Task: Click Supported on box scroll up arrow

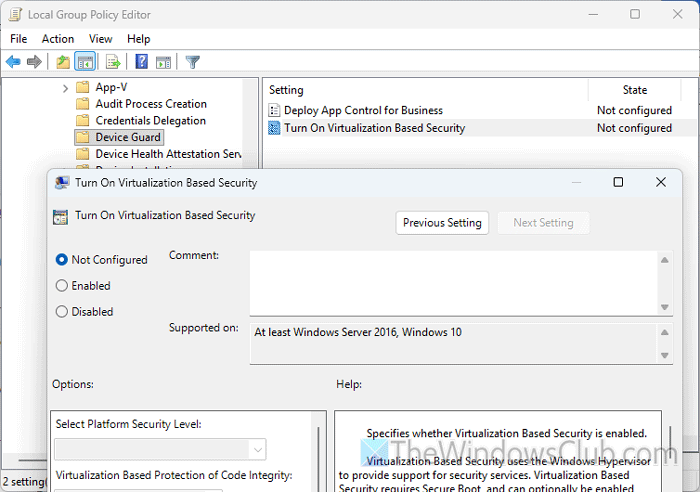Action: coord(665,332)
